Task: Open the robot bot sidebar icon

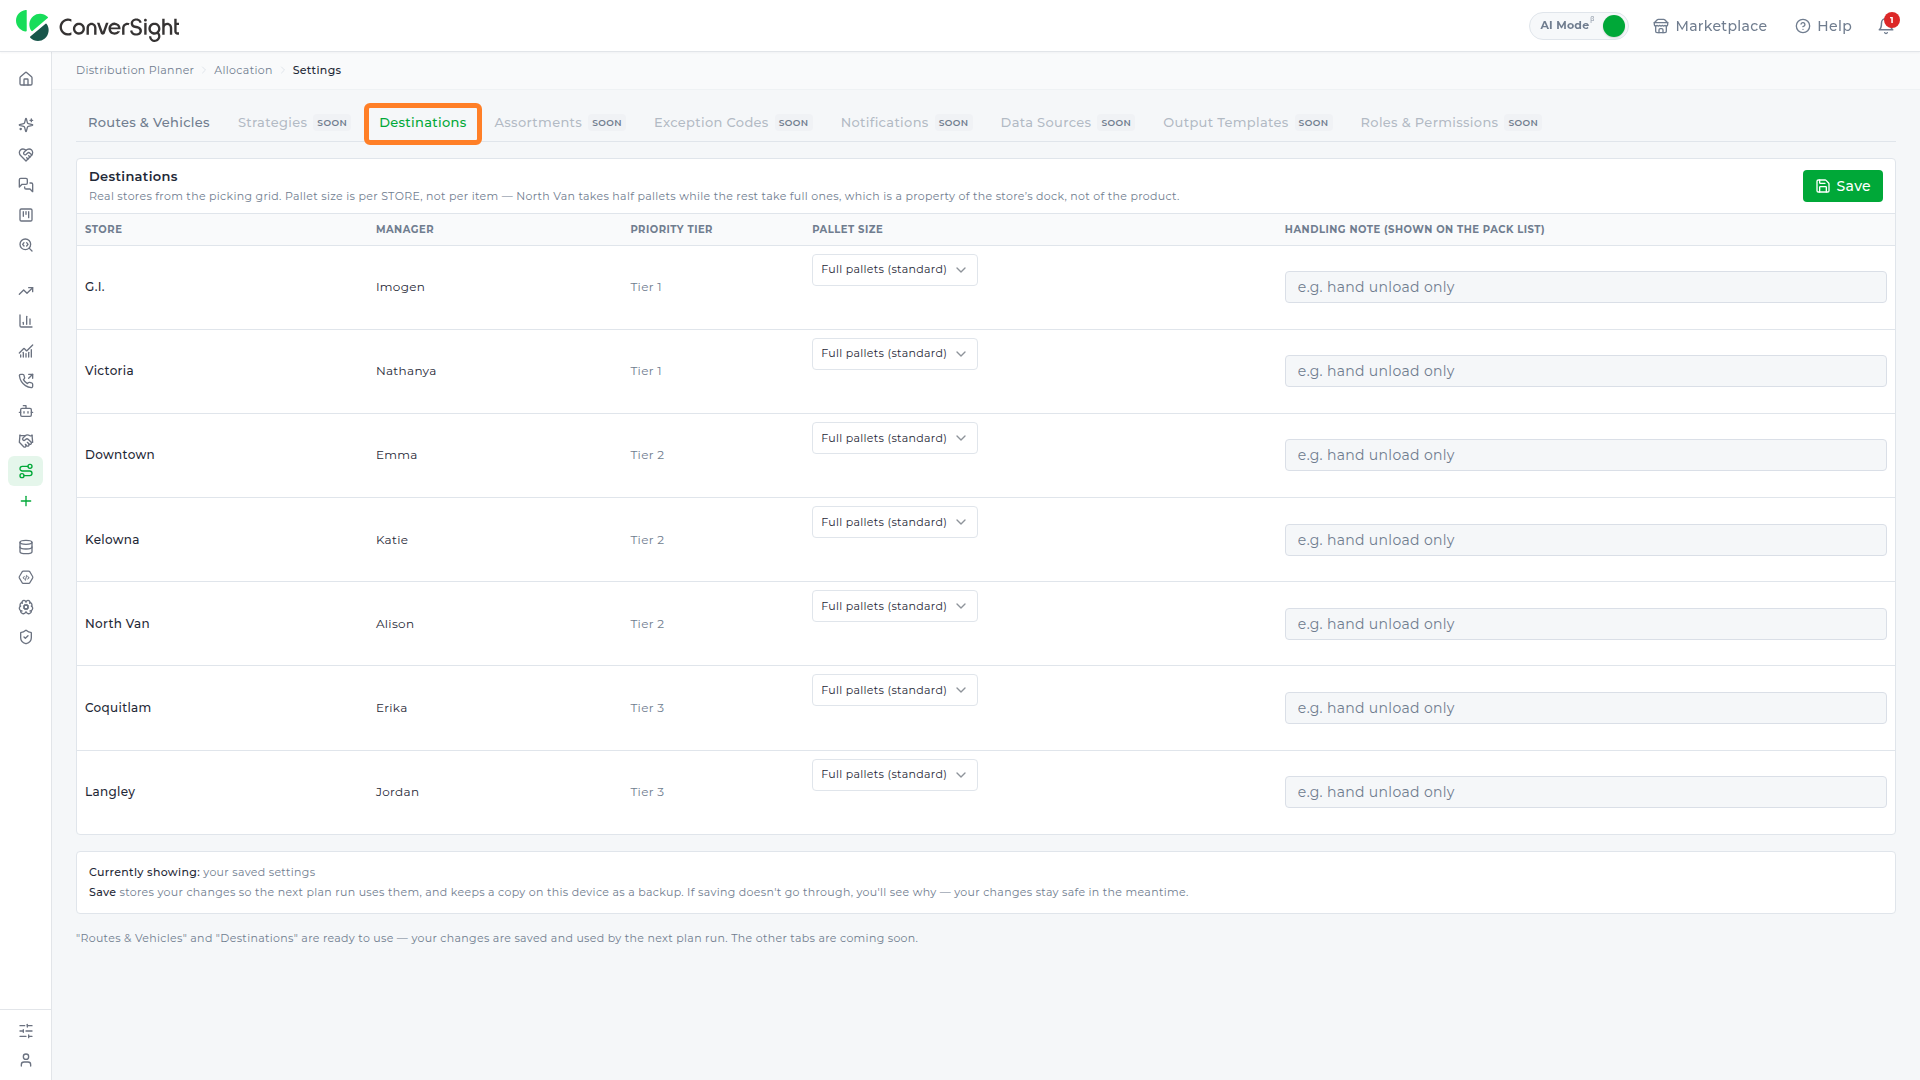Action: [x=26, y=411]
